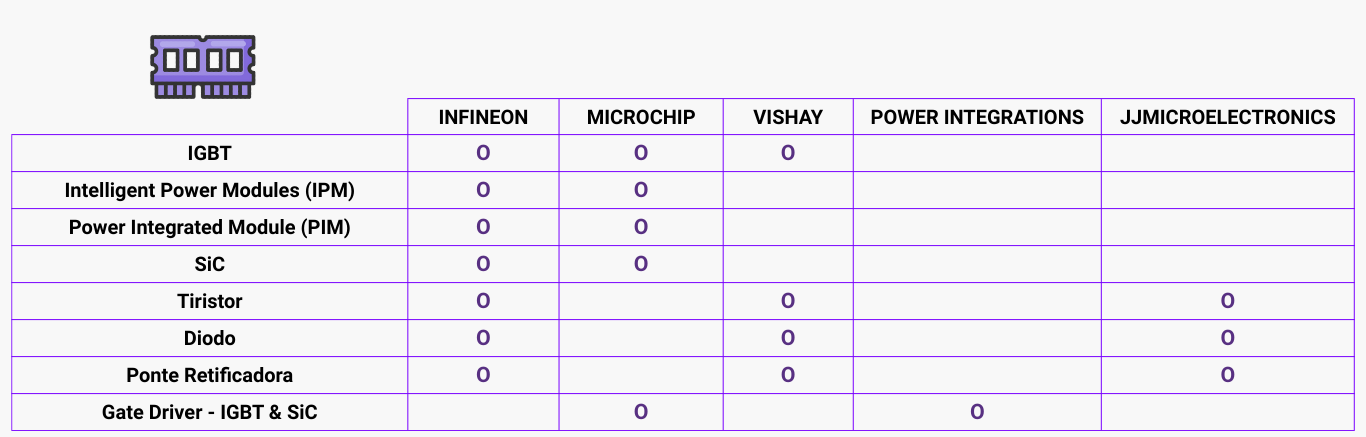Viewport: 1366px width, 437px height.
Task: Click the purple memory chip icon
Action: point(203,66)
